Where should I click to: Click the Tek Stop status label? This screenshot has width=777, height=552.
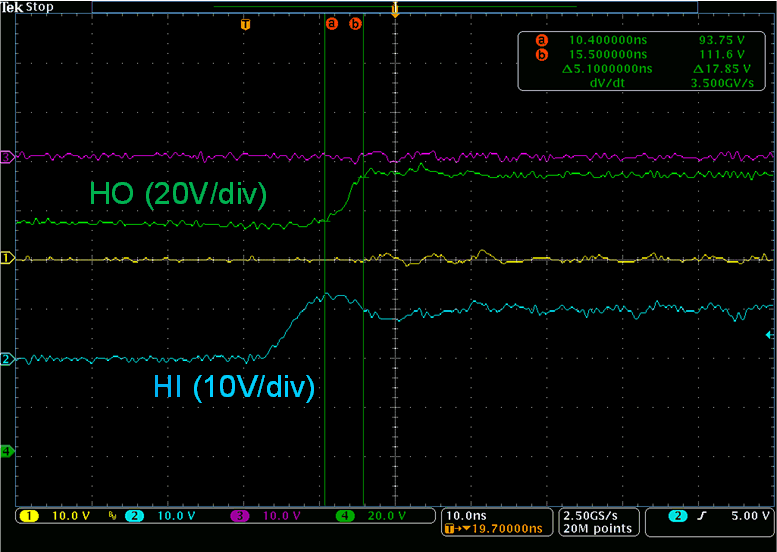pos(27,7)
